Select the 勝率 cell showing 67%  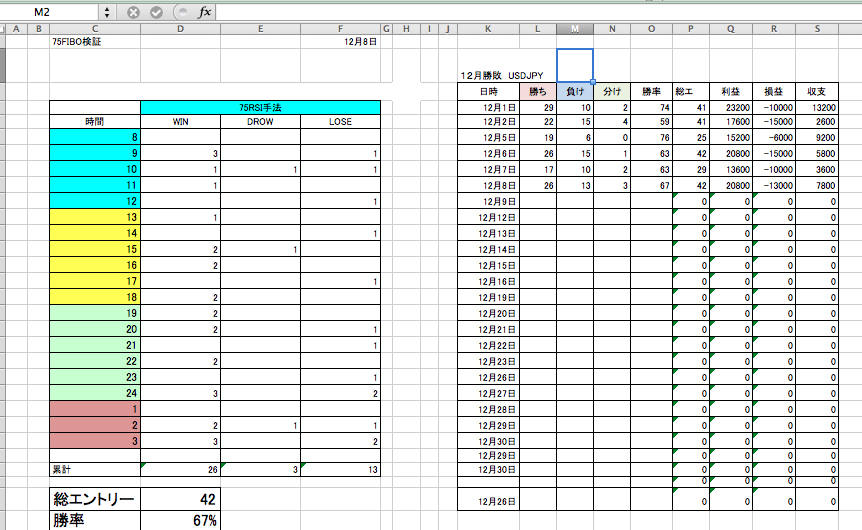click(180, 520)
